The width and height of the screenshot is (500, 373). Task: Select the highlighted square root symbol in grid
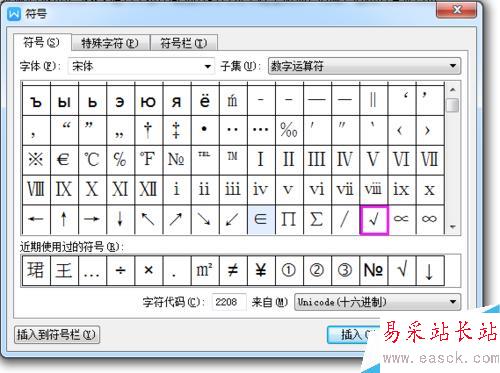[x=374, y=220]
